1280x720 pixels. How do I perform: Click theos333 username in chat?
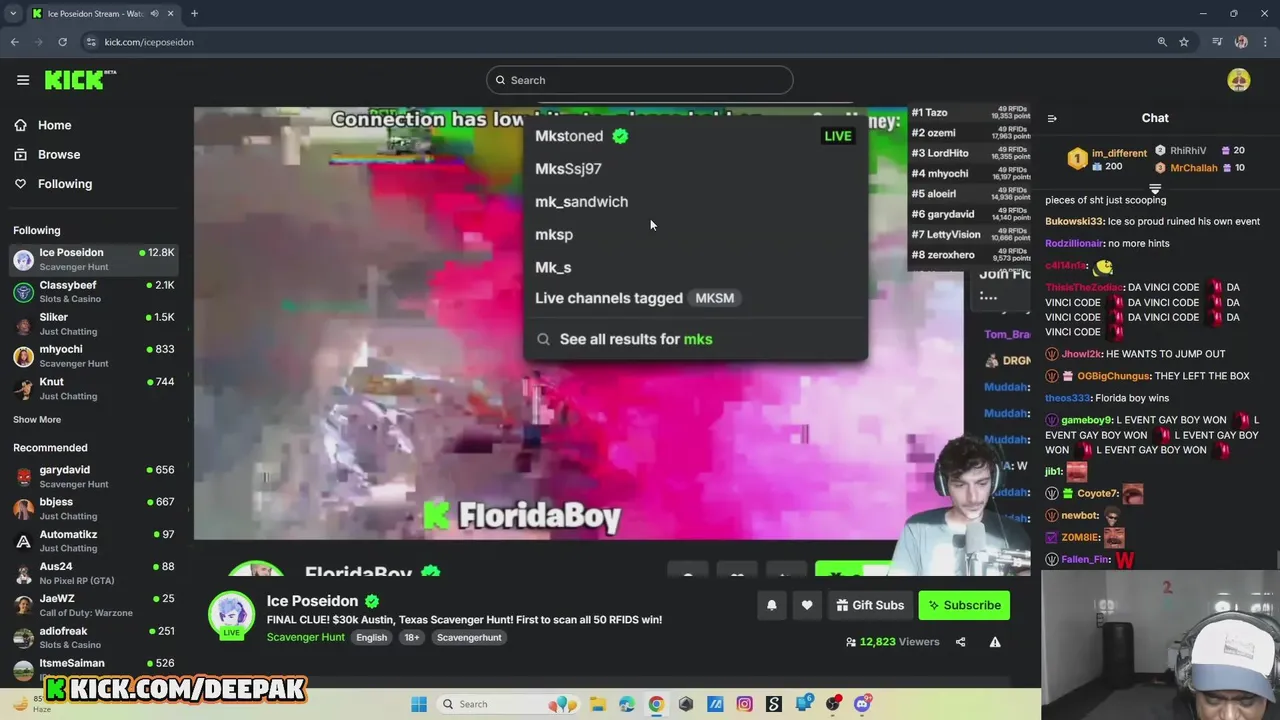tap(1066, 398)
